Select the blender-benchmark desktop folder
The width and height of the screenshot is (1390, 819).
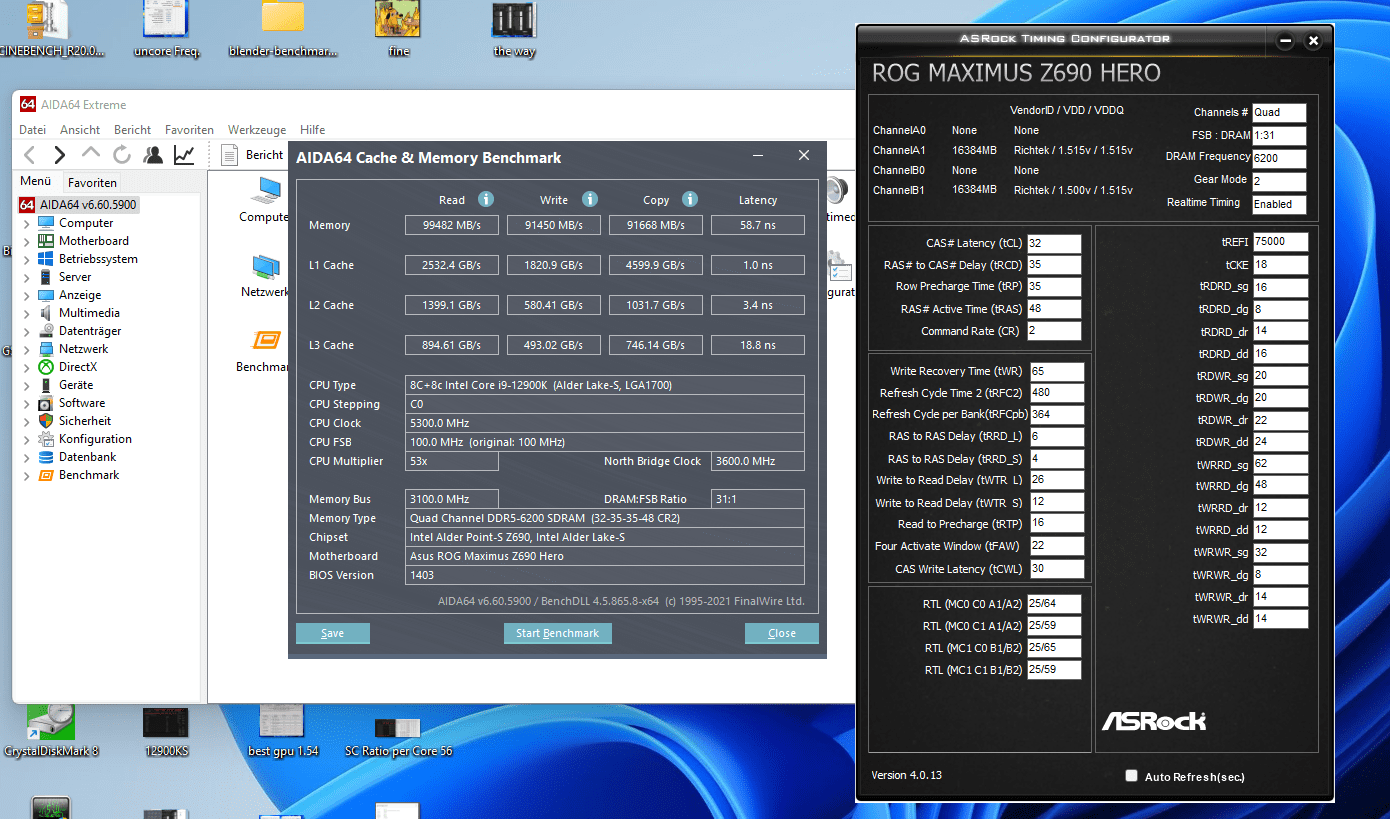pyautogui.click(x=283, y=28)
